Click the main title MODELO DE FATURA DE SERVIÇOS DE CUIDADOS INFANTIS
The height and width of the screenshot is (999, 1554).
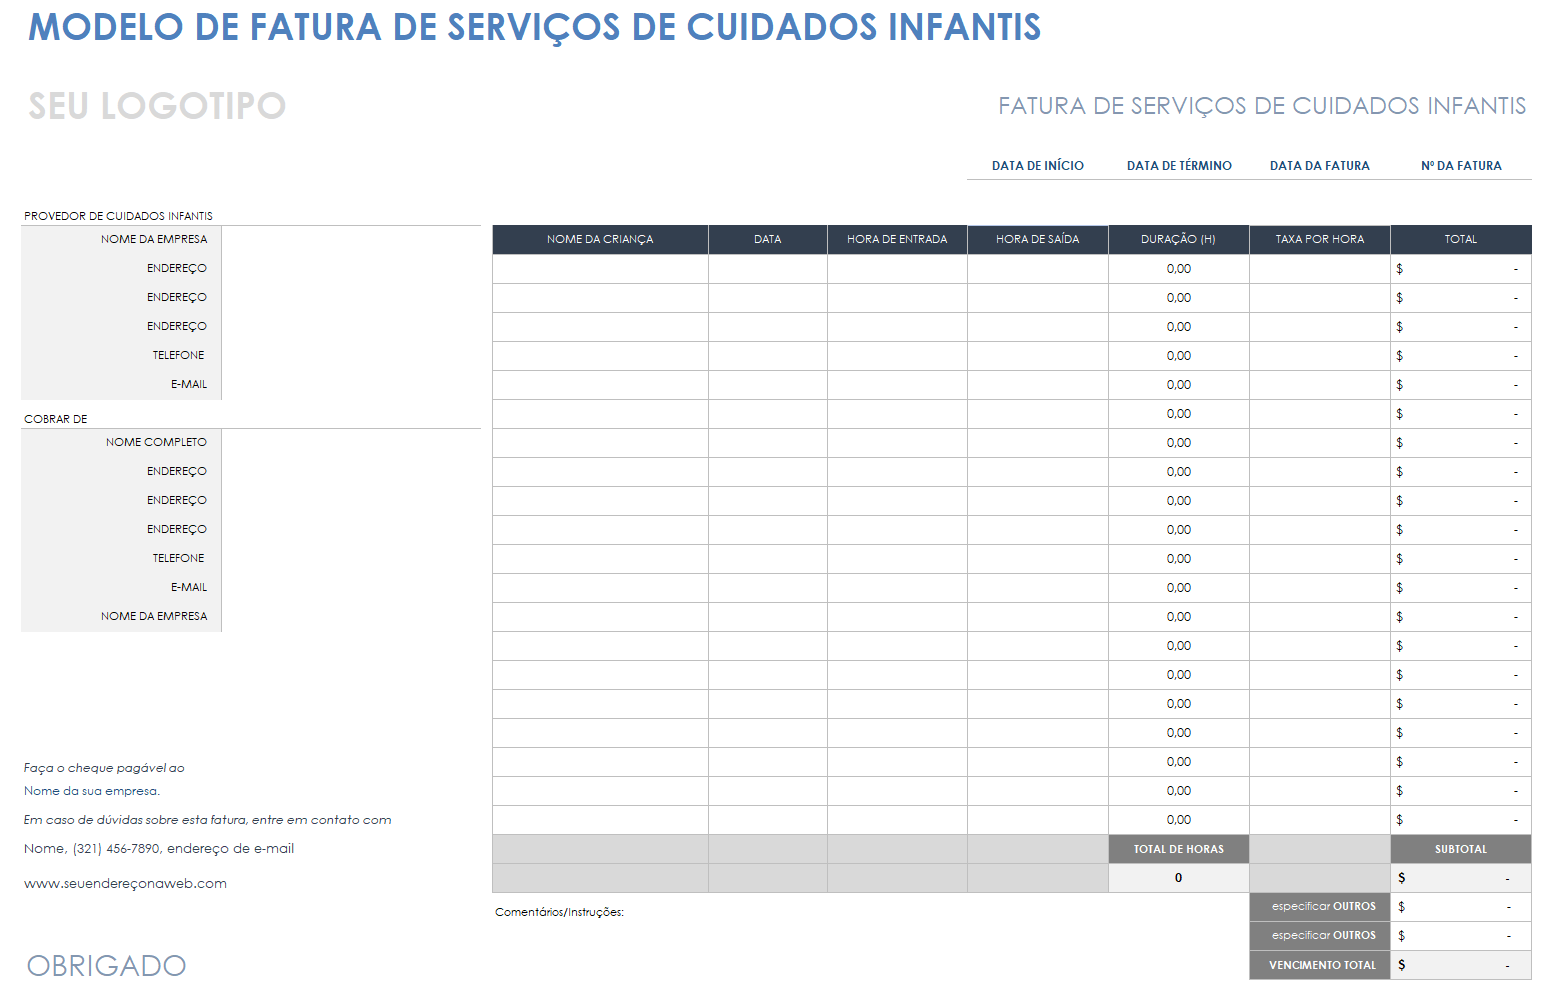[x=534, y=27]
